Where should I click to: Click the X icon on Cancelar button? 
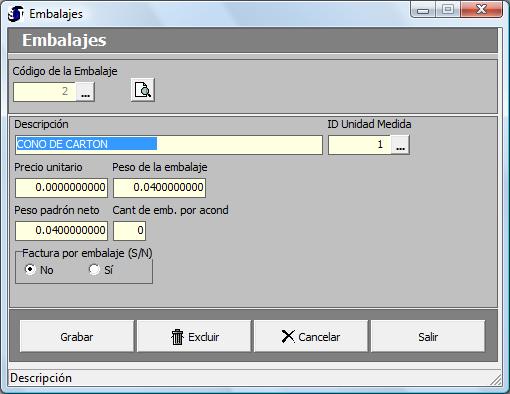(x=288, y=337)
